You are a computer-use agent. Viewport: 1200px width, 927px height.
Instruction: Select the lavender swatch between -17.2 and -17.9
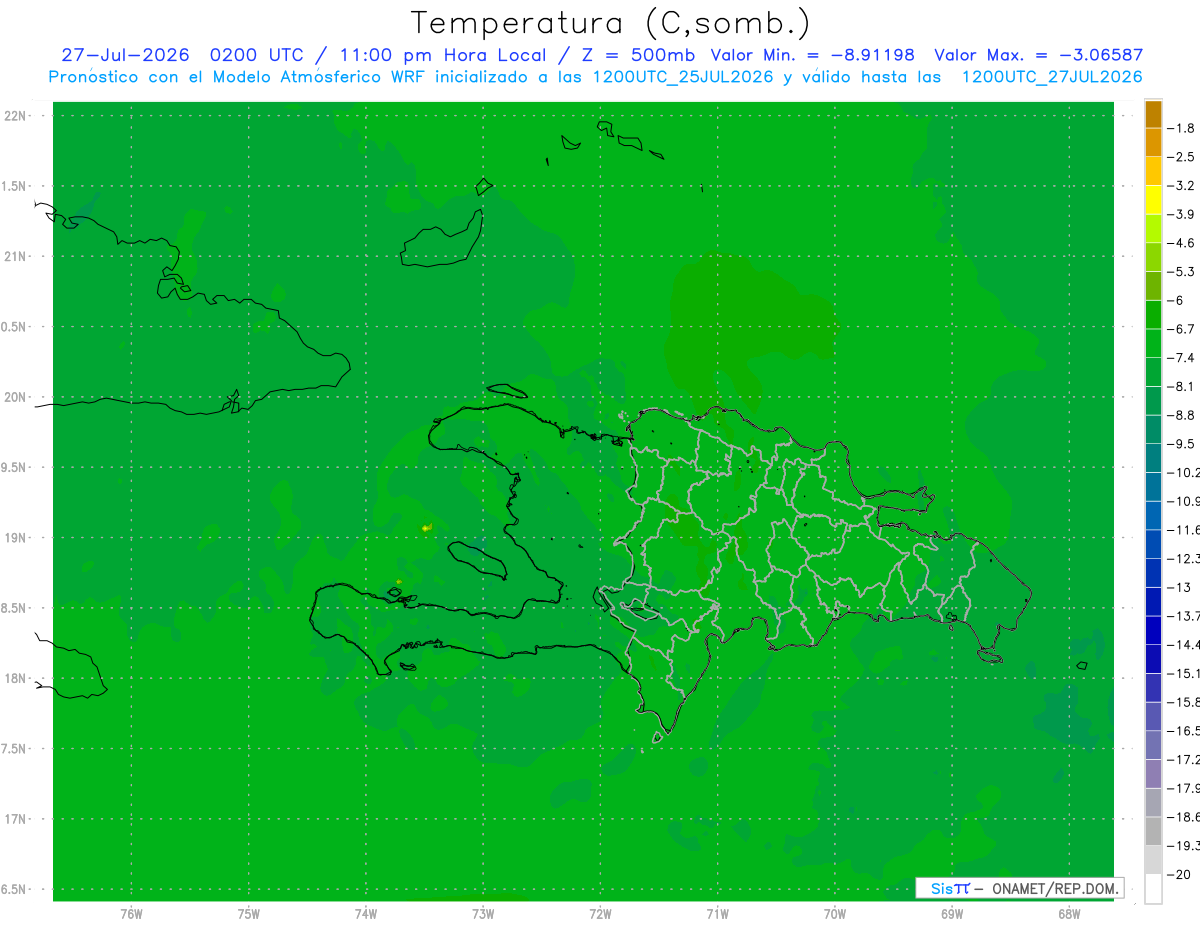click(1153, 774)
